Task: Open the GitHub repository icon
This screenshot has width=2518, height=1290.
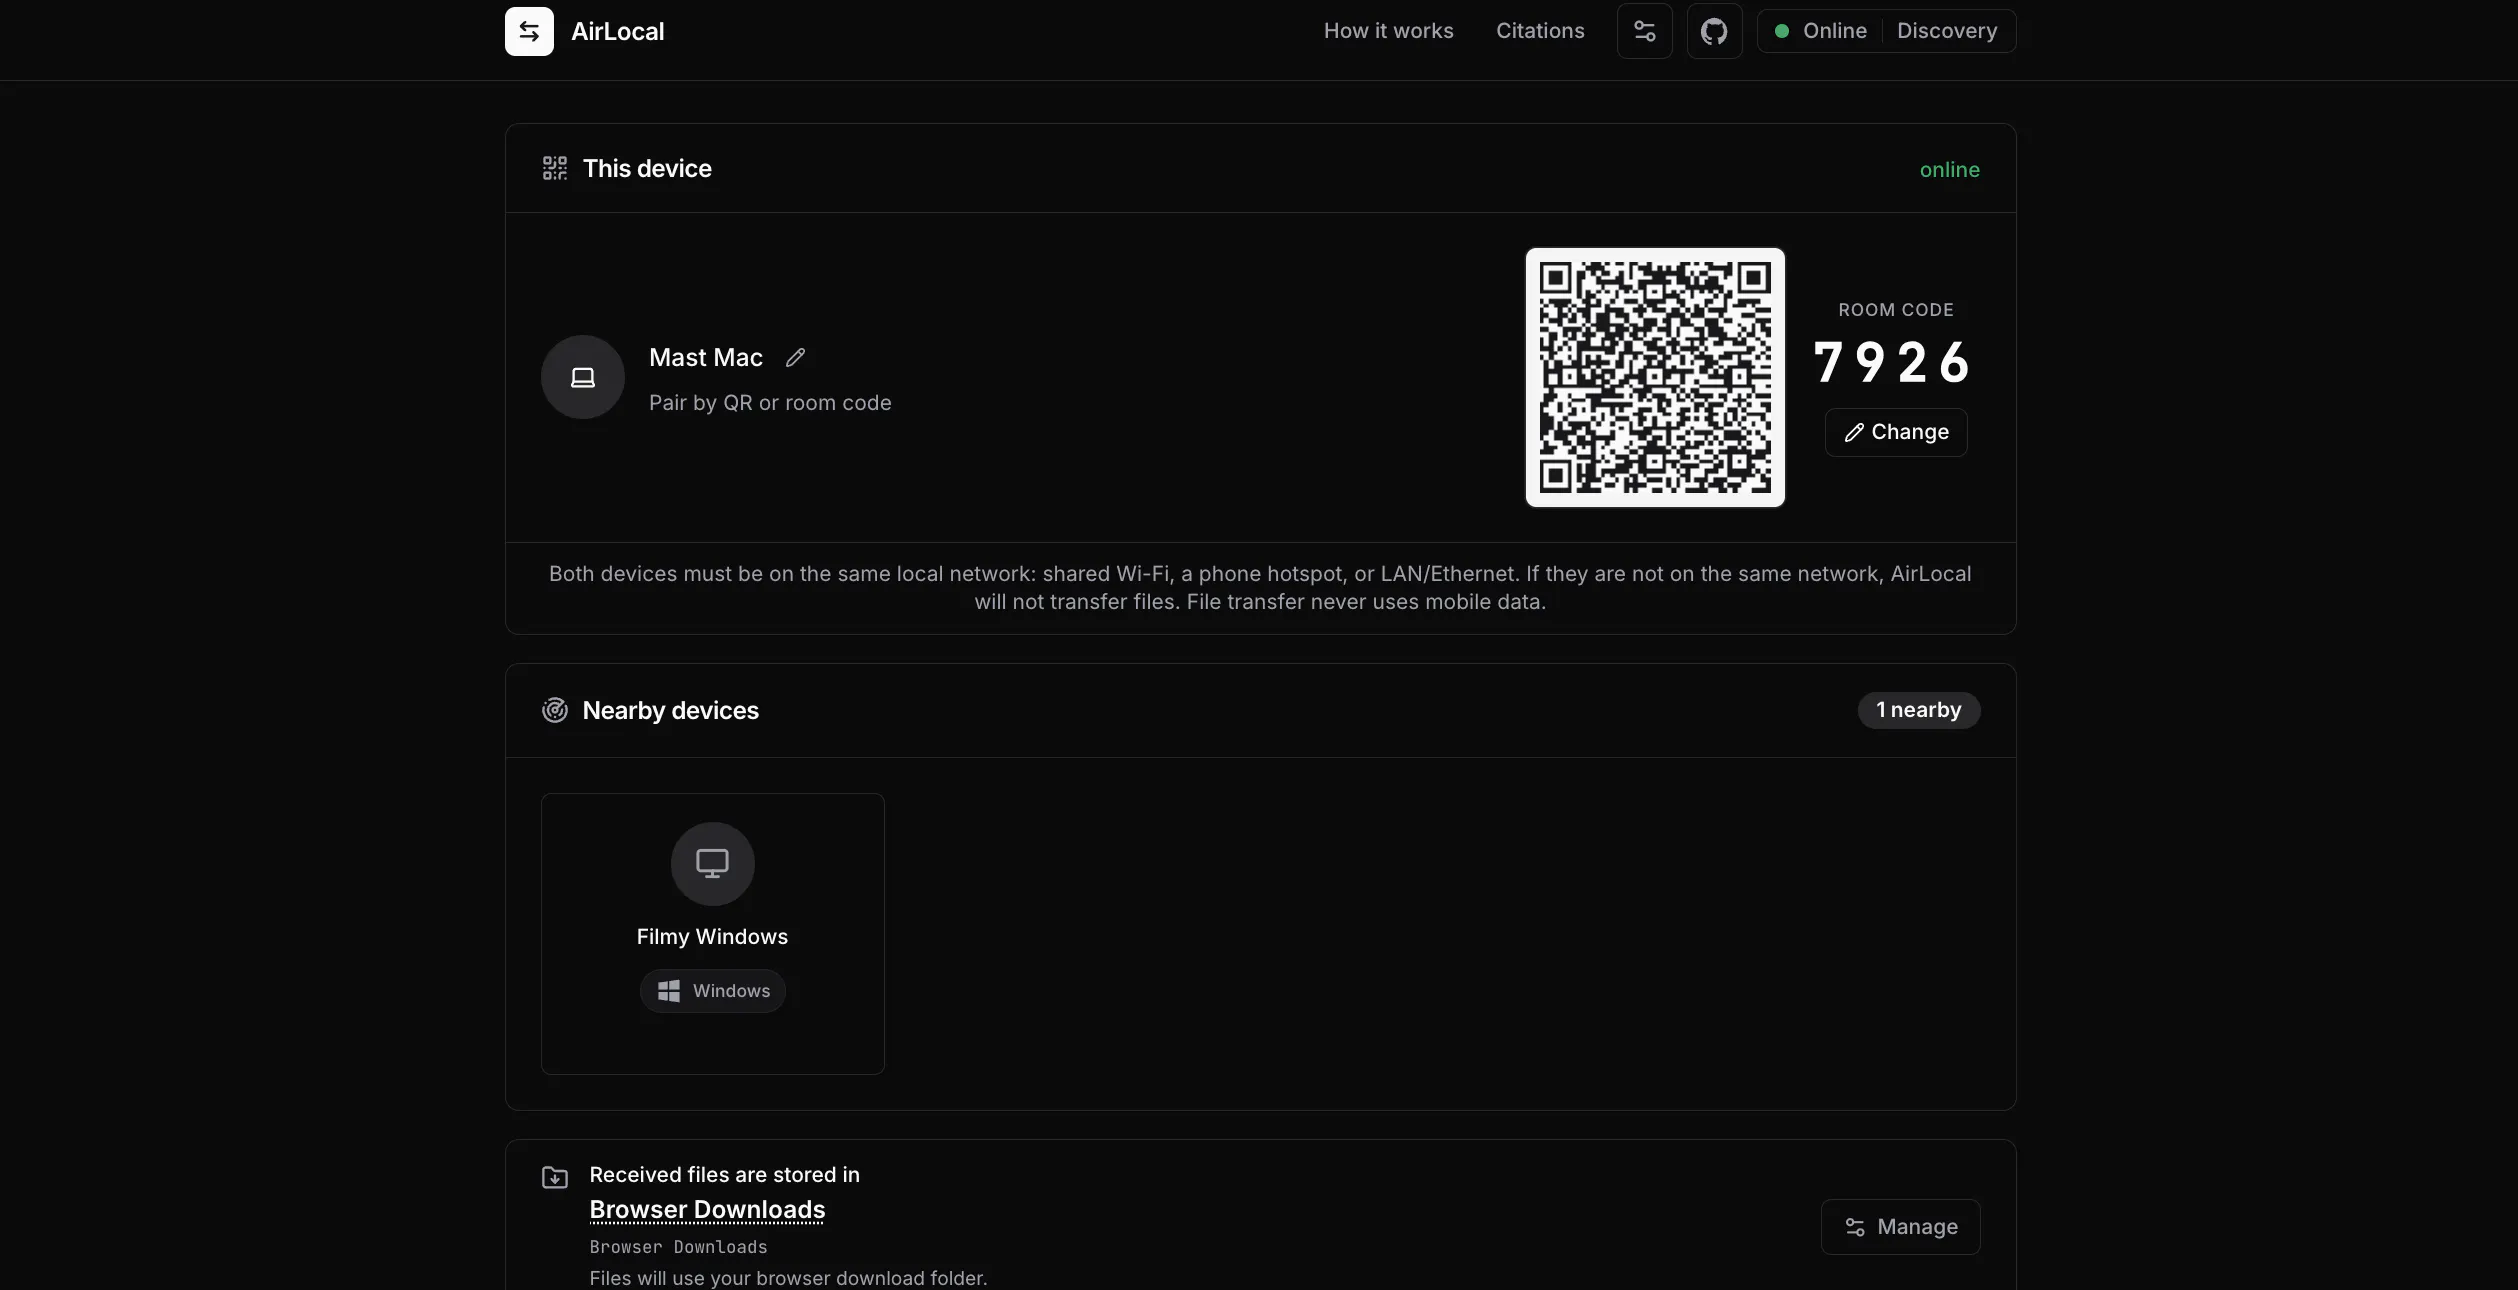Action: coord(1715,31)
